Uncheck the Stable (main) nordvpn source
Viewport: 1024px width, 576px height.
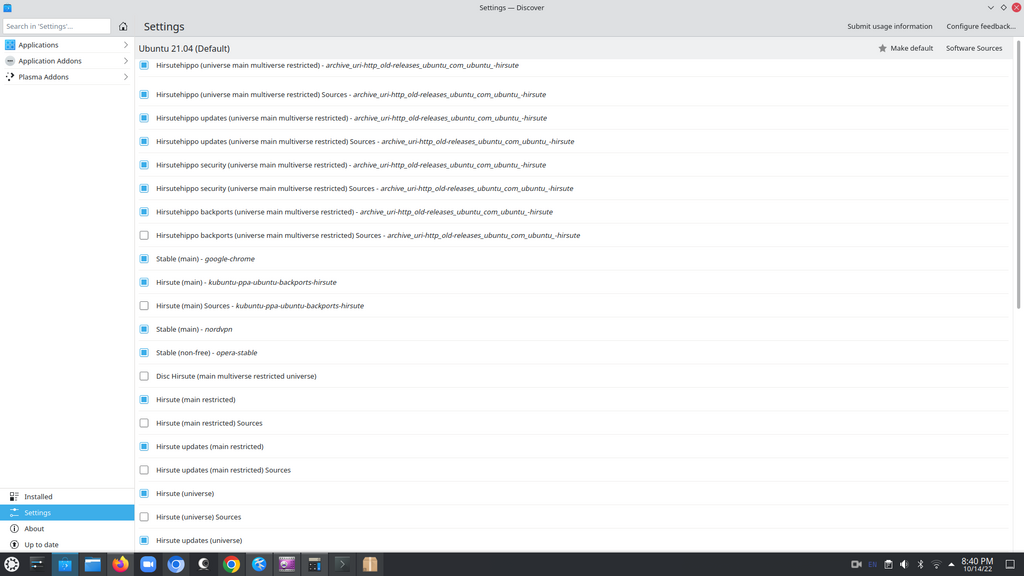[144, 329]
